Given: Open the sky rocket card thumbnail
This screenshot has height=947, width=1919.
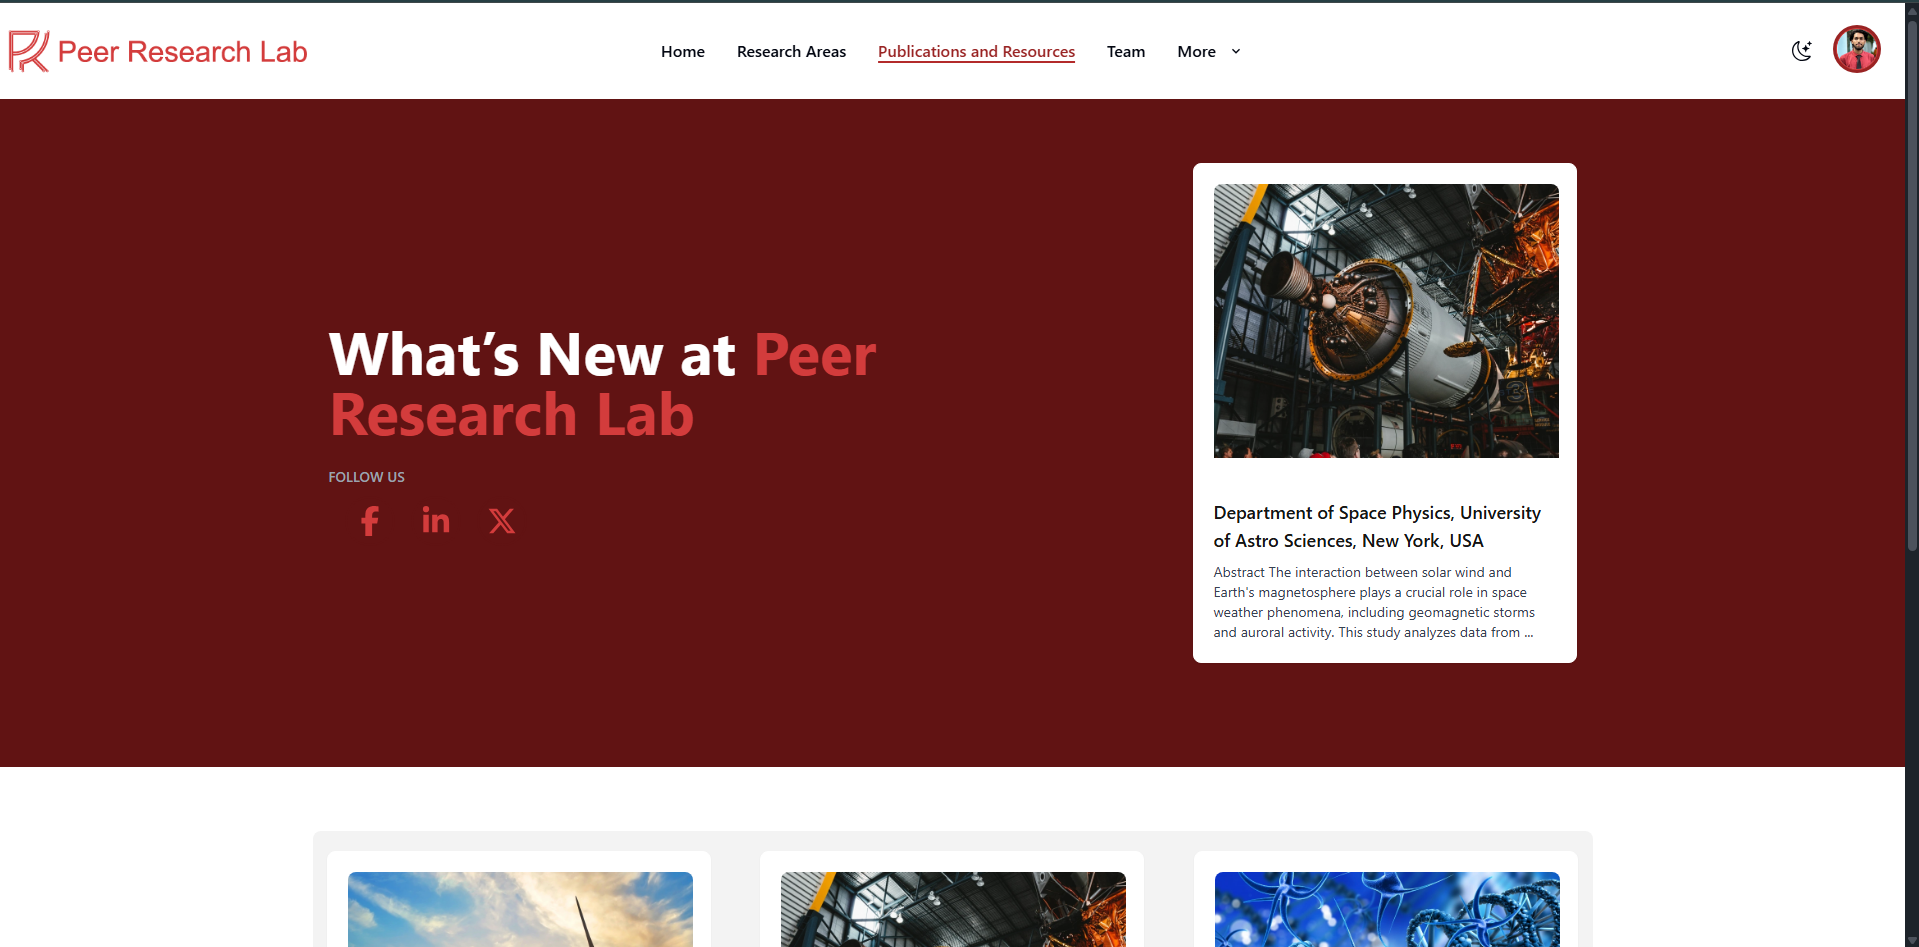Looking at the screenshot, I should click(x=520, y=909).
